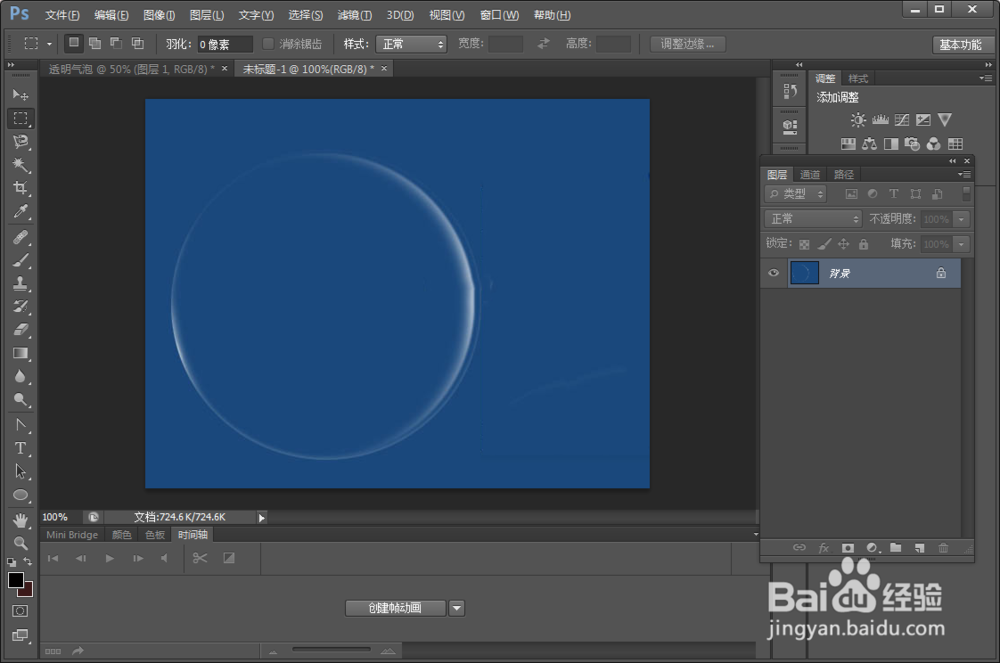Switch to 透明气泡 document tab
The image size is (1000, 663).
click(131, 69)
